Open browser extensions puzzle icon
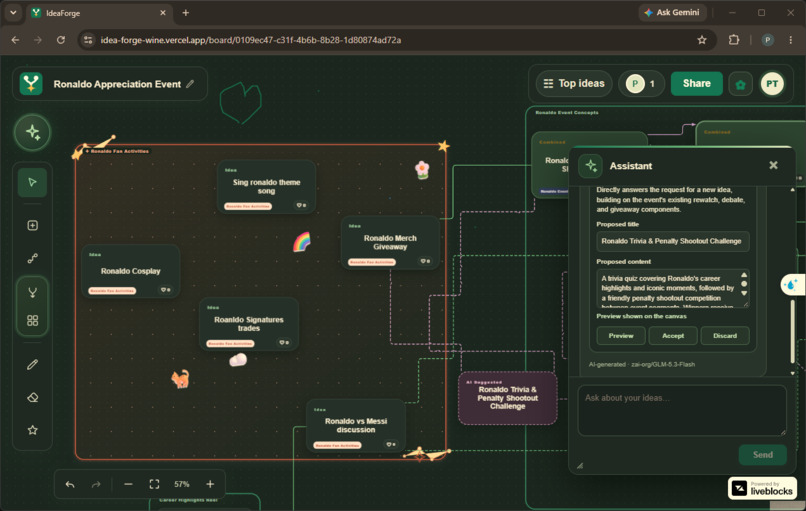 pyautogui.click(x=734, y=40)
